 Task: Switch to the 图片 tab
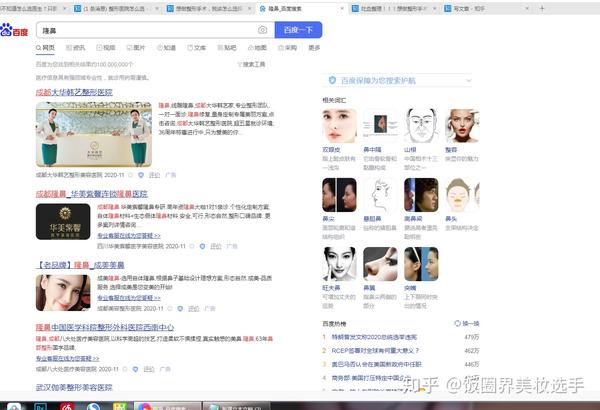pos(136,48)
